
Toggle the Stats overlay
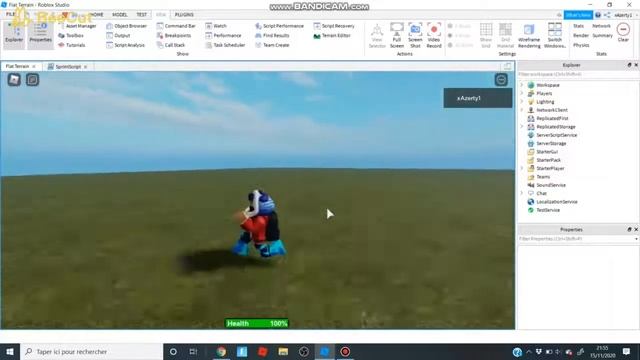578,26
